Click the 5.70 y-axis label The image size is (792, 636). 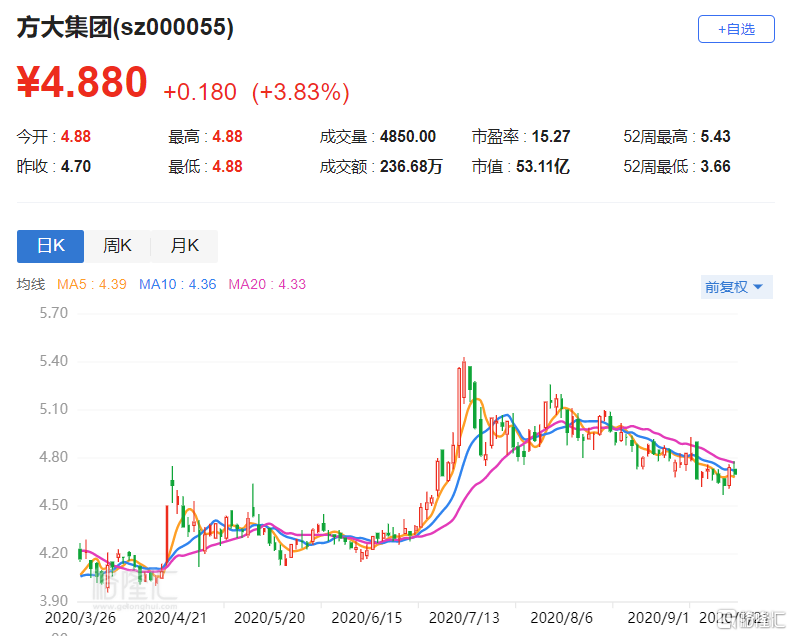click(x=54, y=313)
